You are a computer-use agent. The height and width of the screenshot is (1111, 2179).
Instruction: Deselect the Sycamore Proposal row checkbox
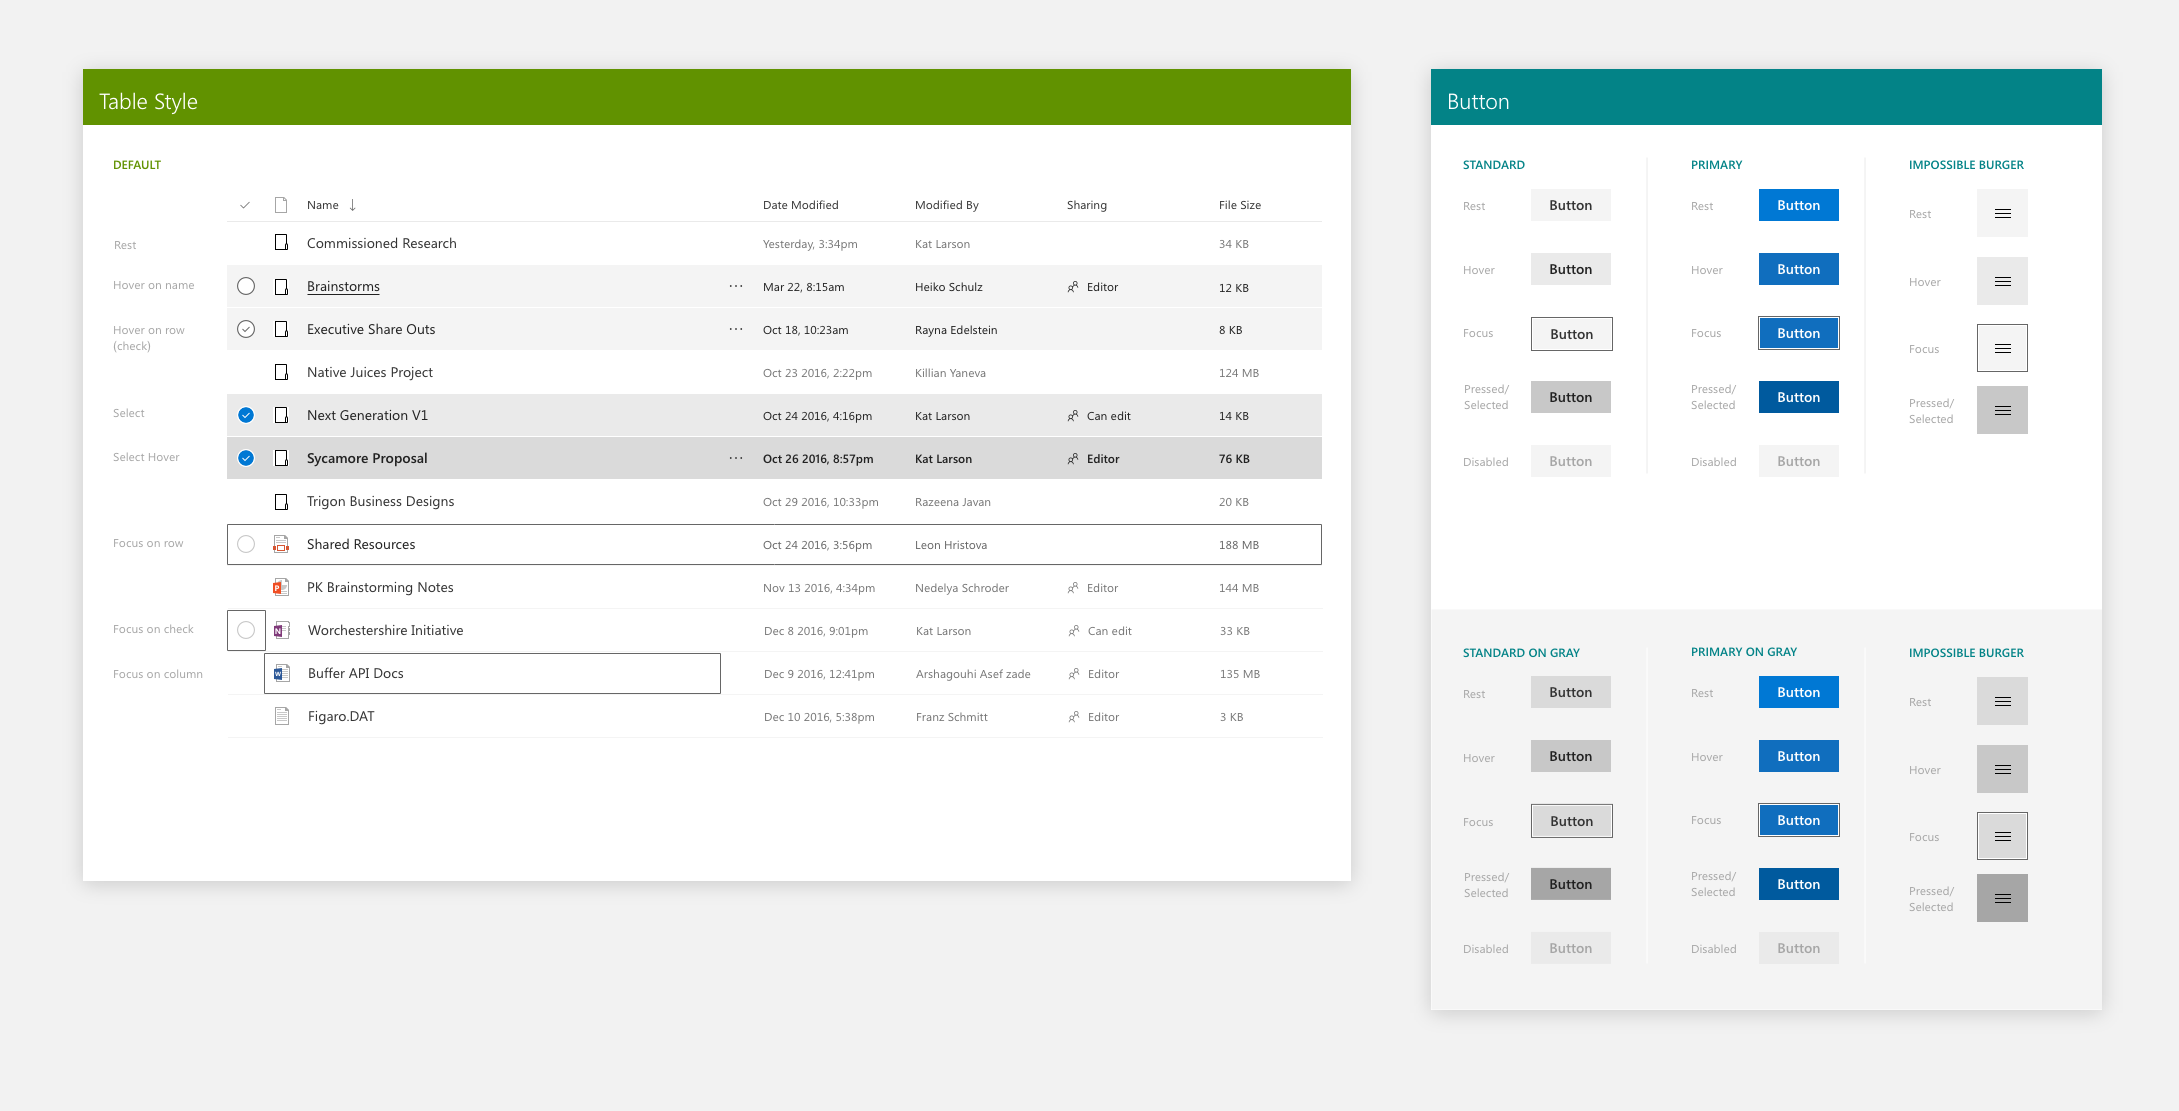click(x=246, y=458)
